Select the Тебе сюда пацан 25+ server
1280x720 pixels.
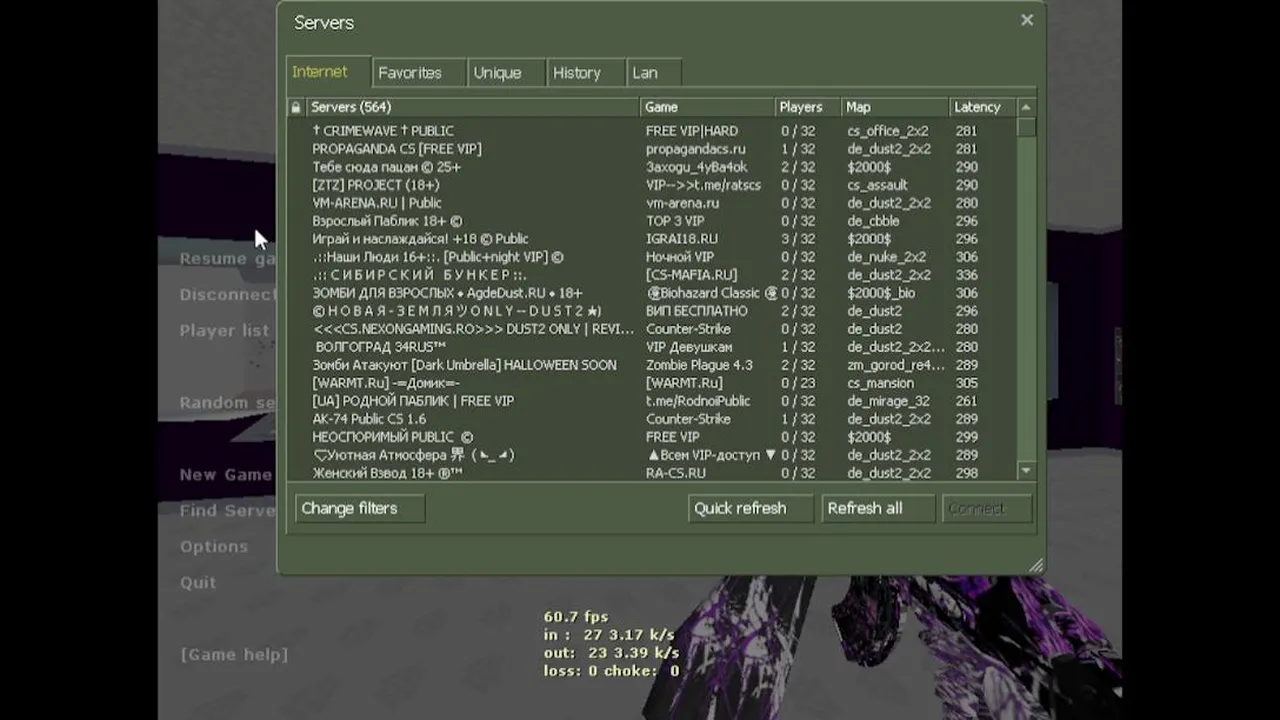coord(650,167)
